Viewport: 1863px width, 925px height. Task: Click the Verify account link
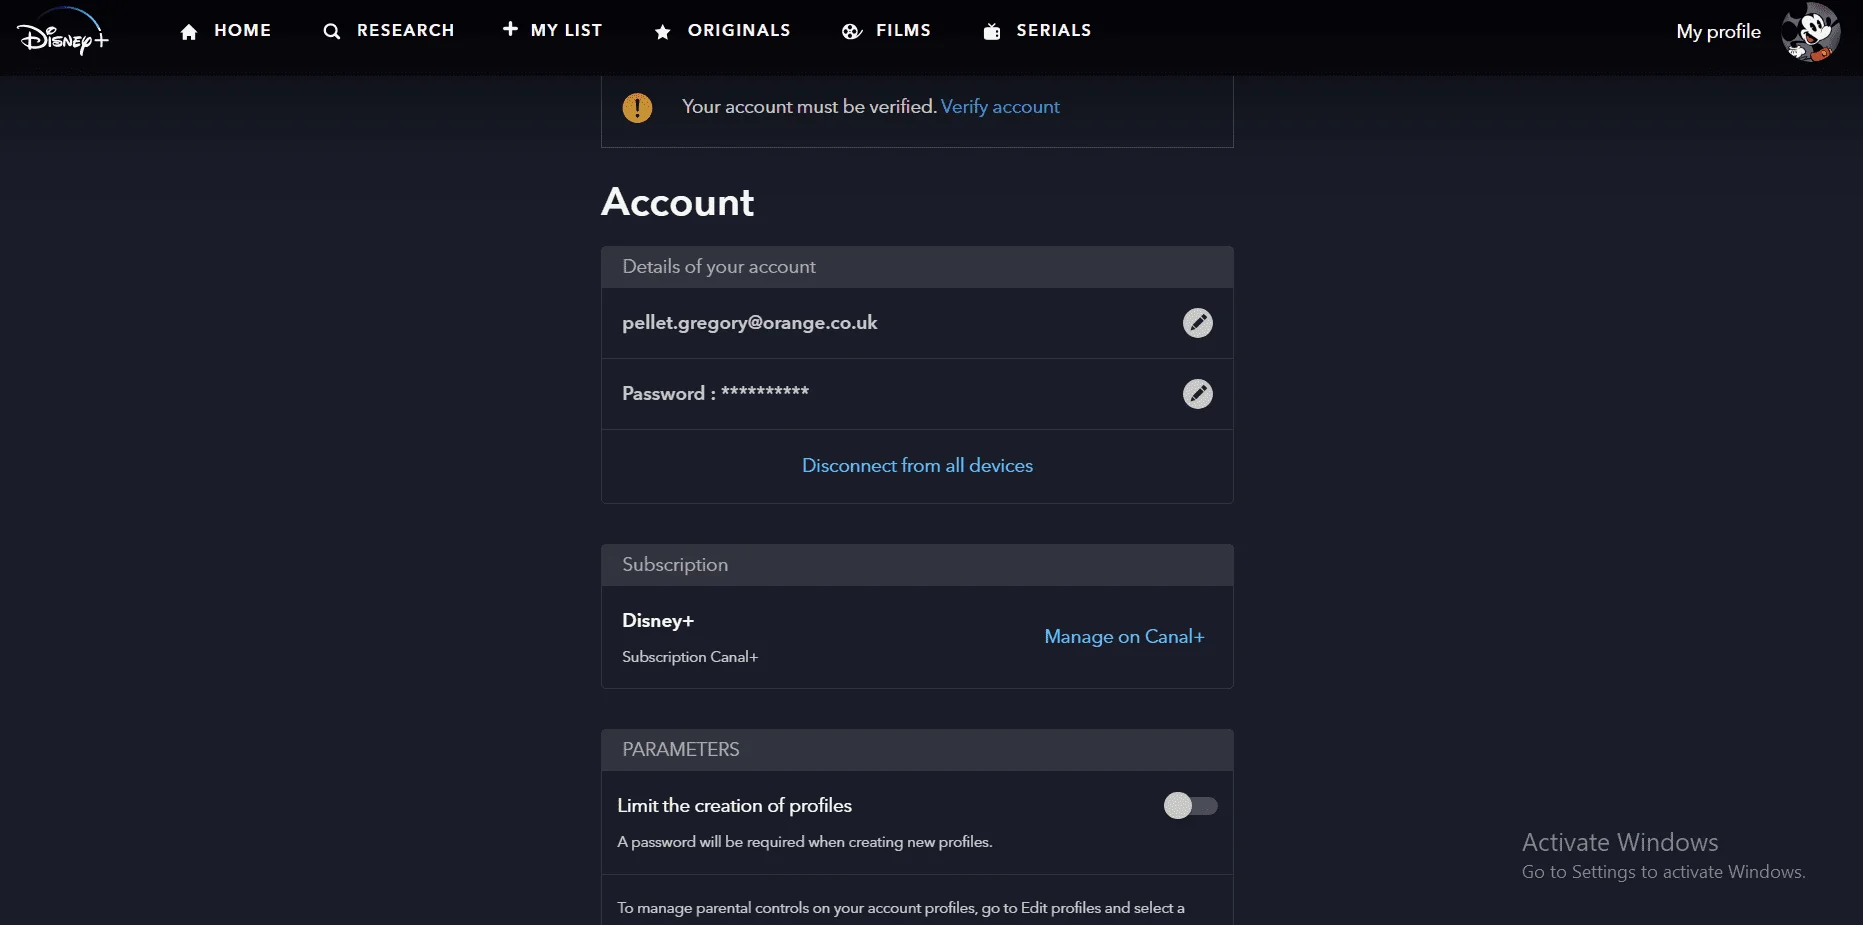[1000, 107]
